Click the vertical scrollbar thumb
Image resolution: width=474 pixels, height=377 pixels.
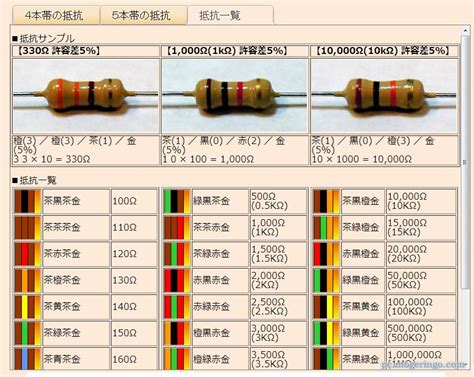pyautogui.click(x=465, y=162)
